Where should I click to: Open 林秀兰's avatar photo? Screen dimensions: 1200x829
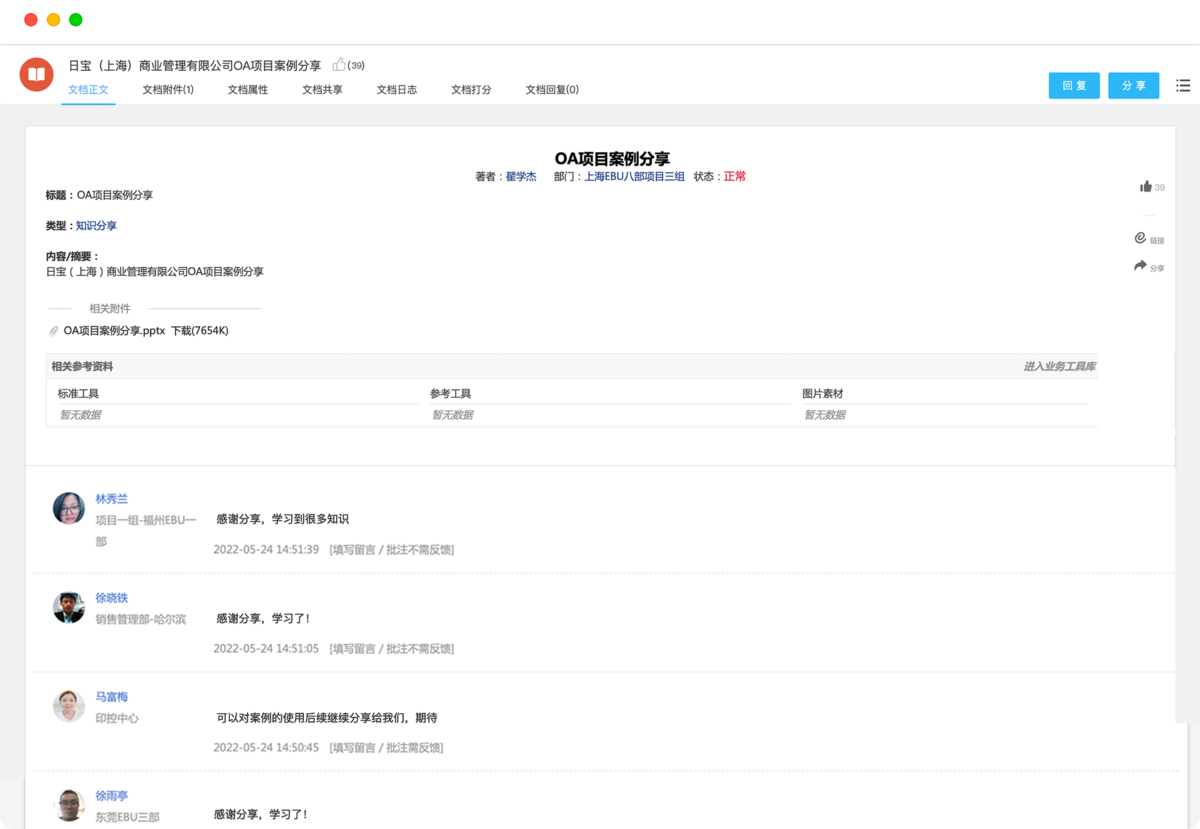coord(69,508)
